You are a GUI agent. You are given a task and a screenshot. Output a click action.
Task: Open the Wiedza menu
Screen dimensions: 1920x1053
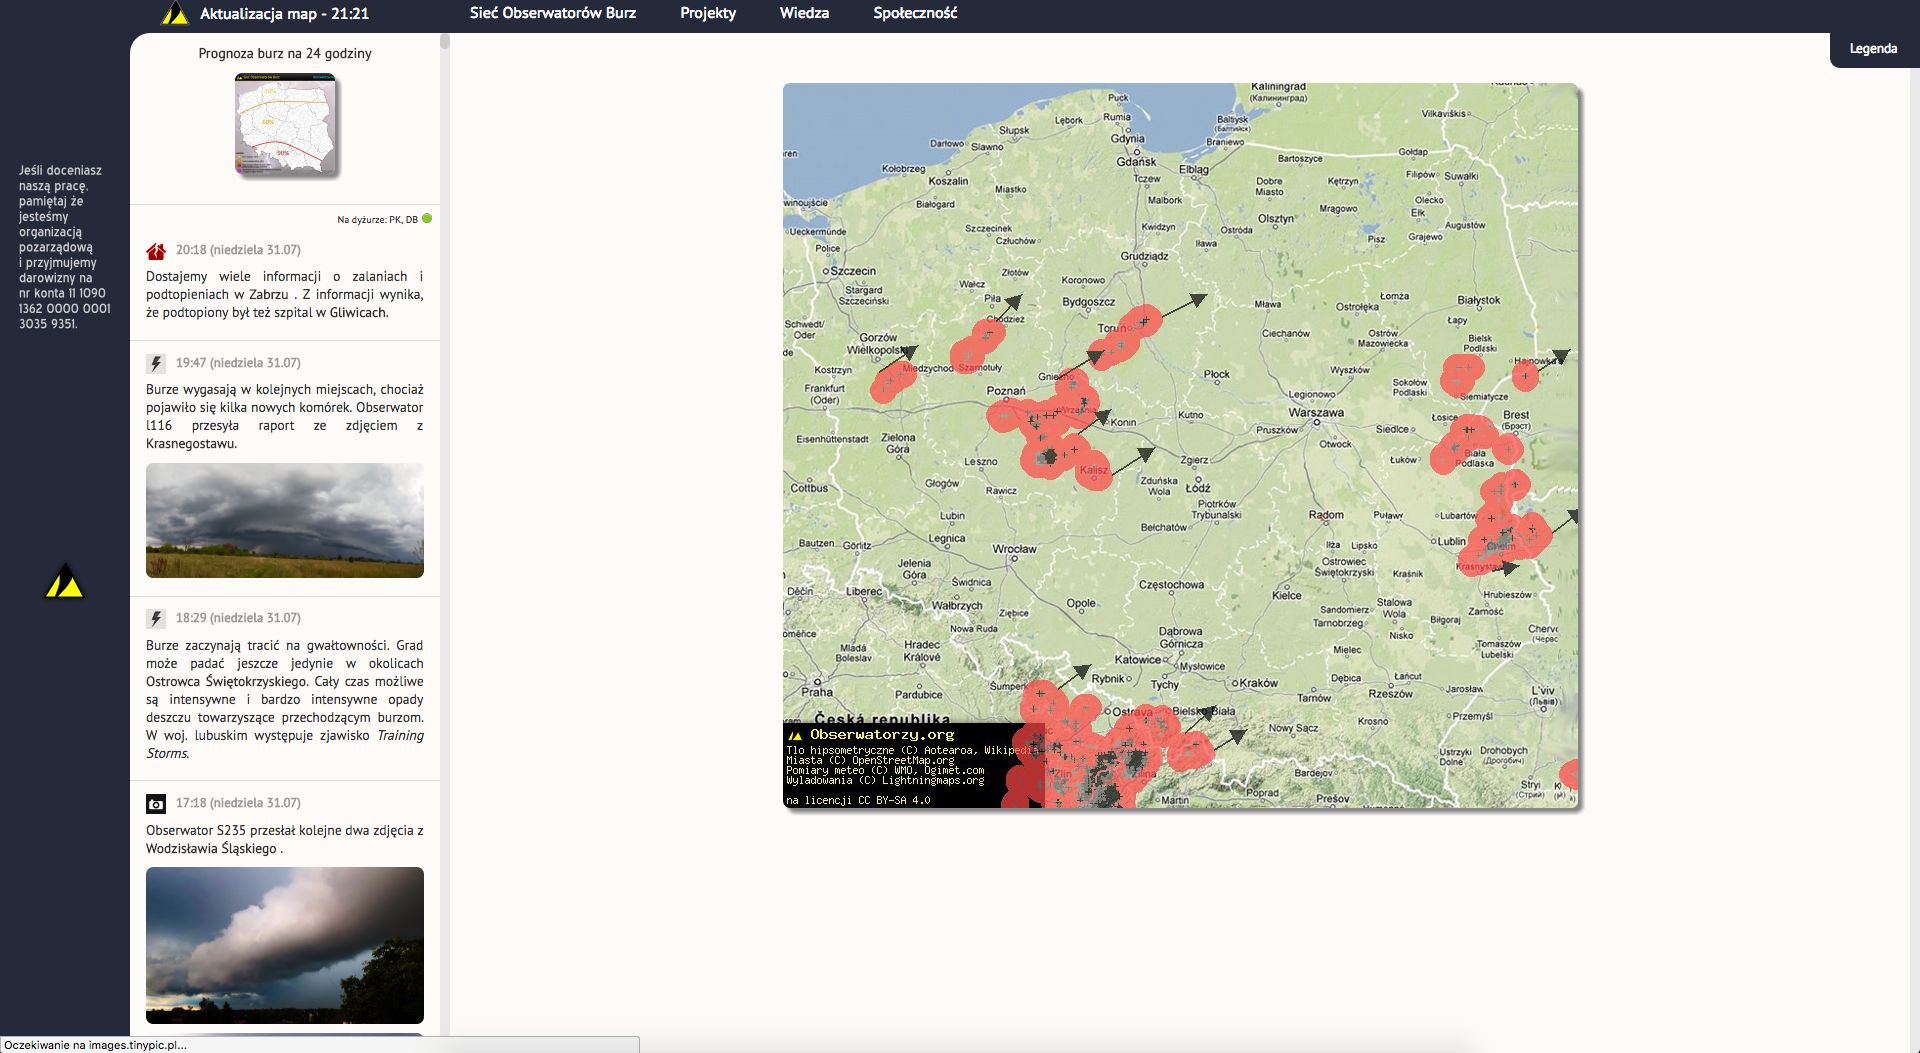(804, 13)
